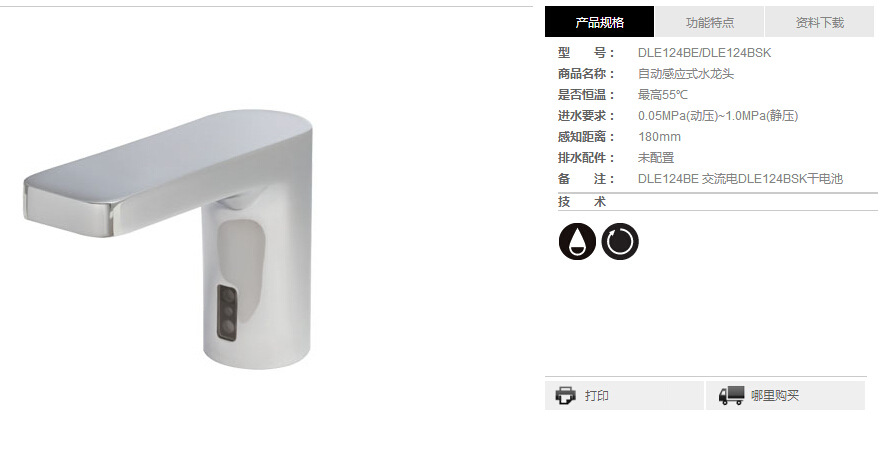Viewport: 885px width, 457px height.
Task: Click the faucet's sensor window in the image
Action: 227,313
